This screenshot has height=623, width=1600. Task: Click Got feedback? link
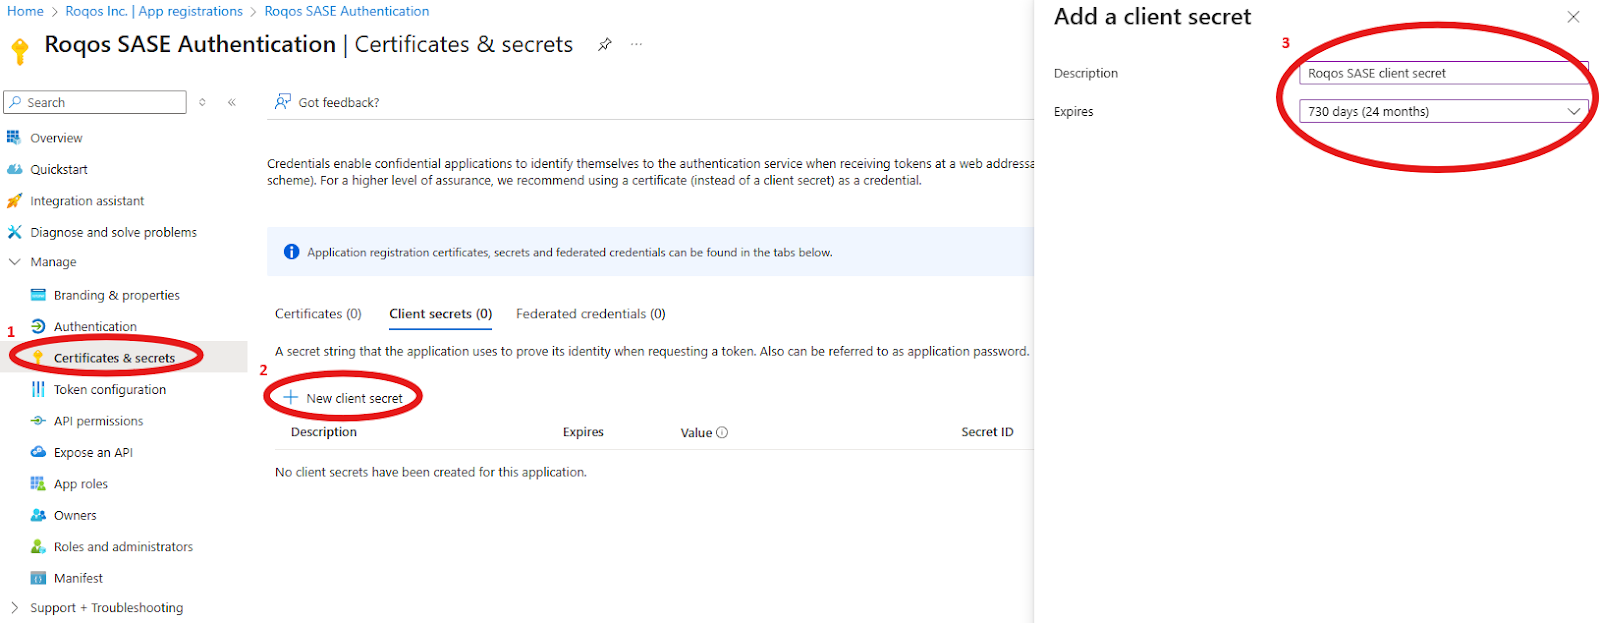point(339,102)
